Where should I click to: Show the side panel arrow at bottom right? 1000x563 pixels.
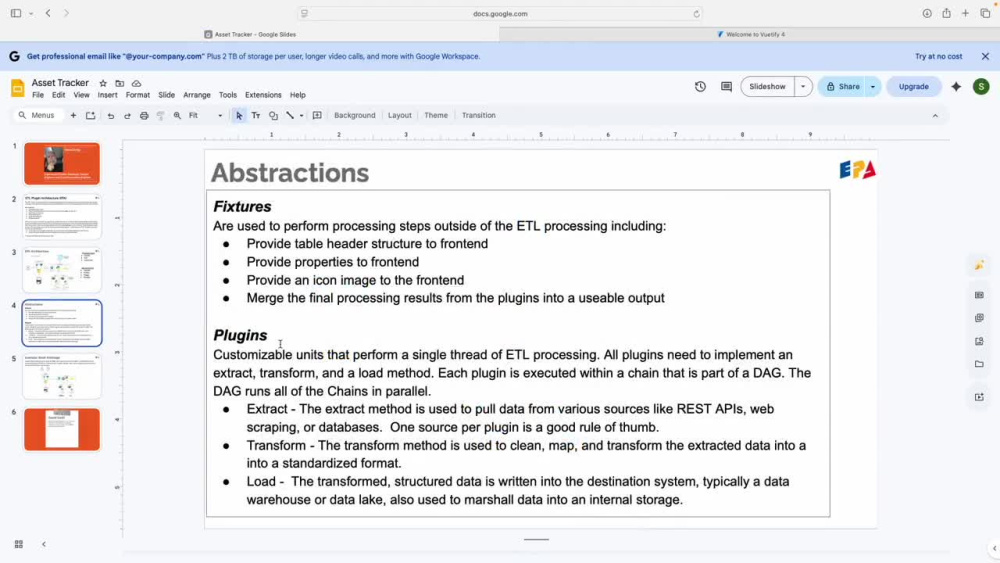(994, 548)
